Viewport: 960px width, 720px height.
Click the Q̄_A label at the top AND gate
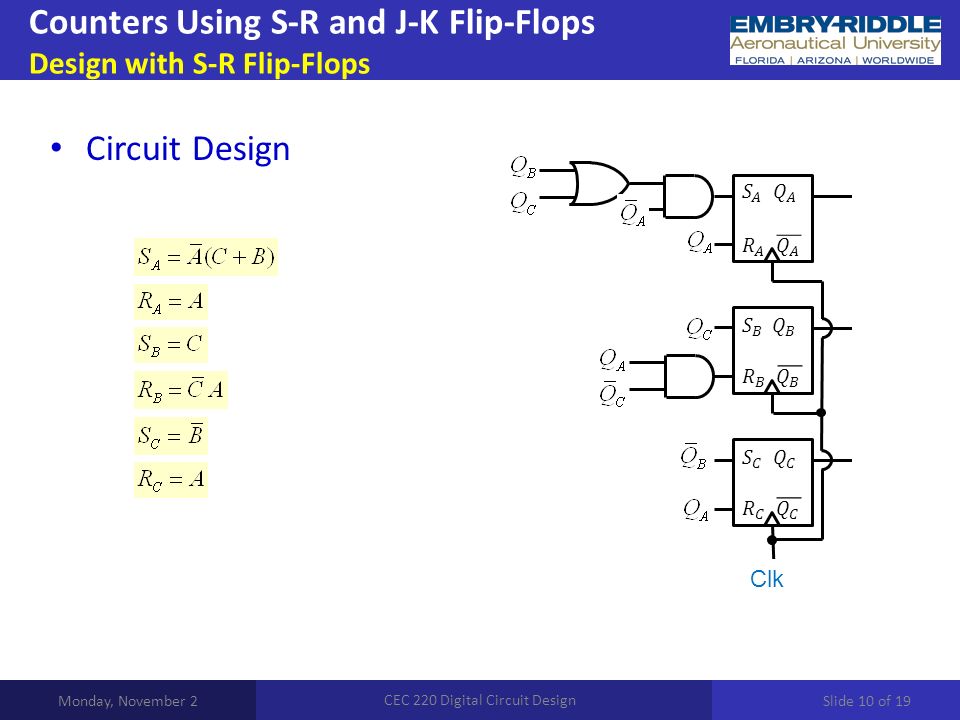(633, 214)
